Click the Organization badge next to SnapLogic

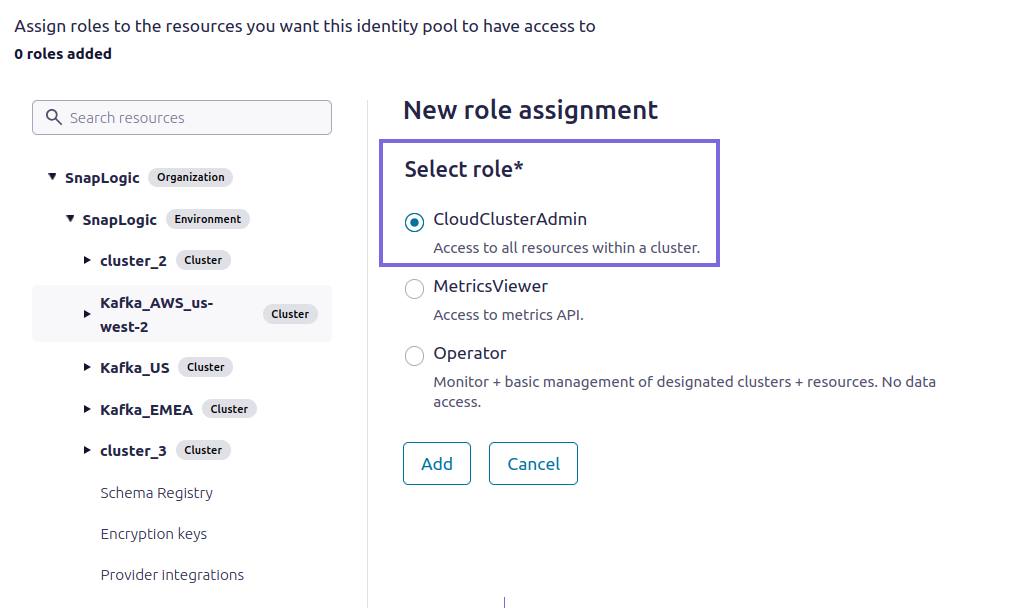click(190, 177)
